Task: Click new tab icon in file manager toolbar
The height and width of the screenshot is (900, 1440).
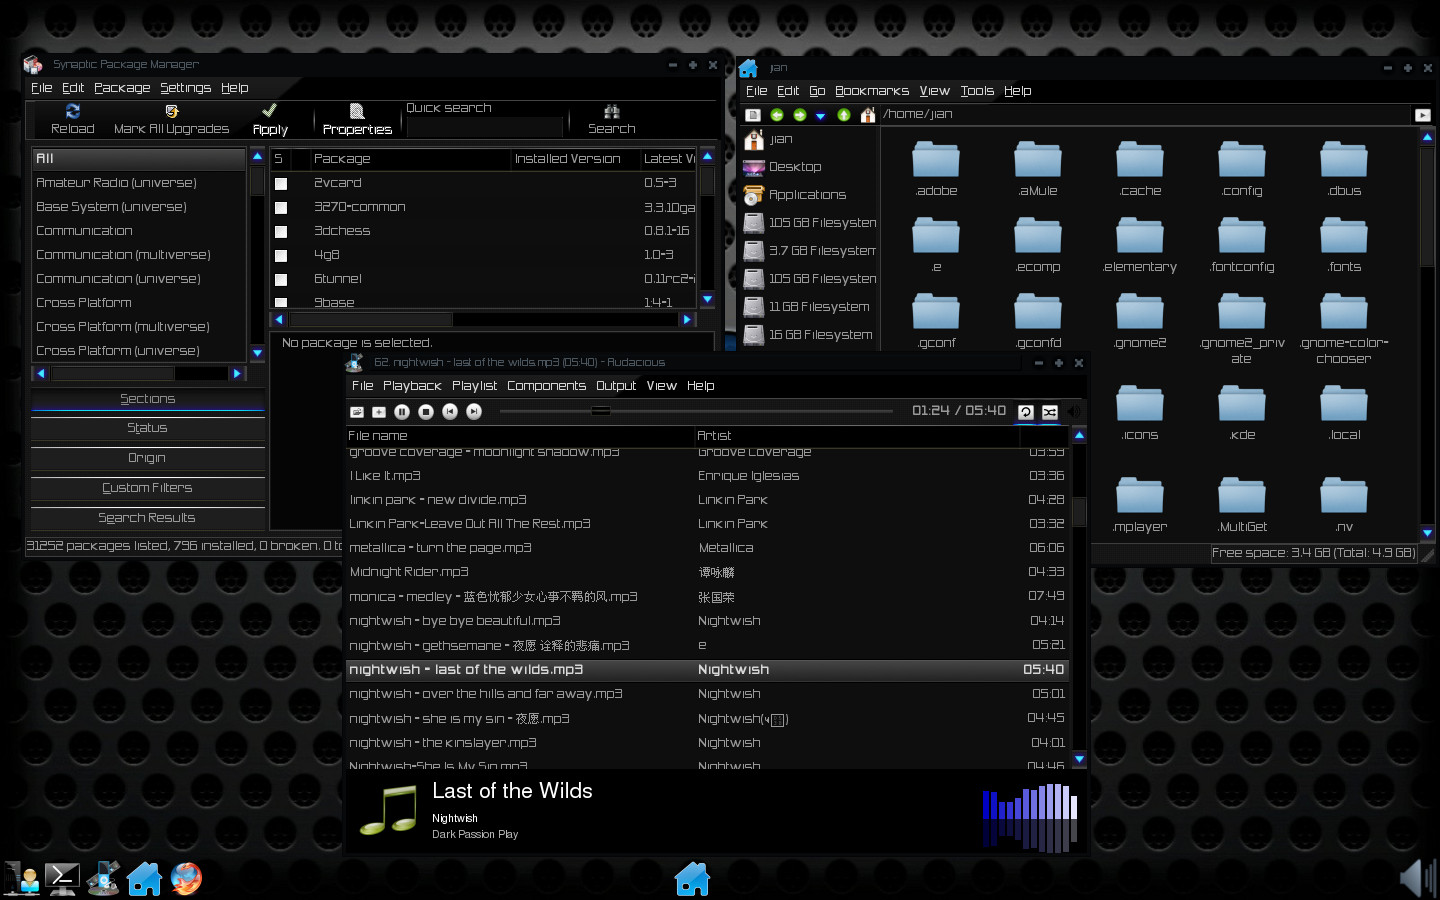Action: click(754, 115)
